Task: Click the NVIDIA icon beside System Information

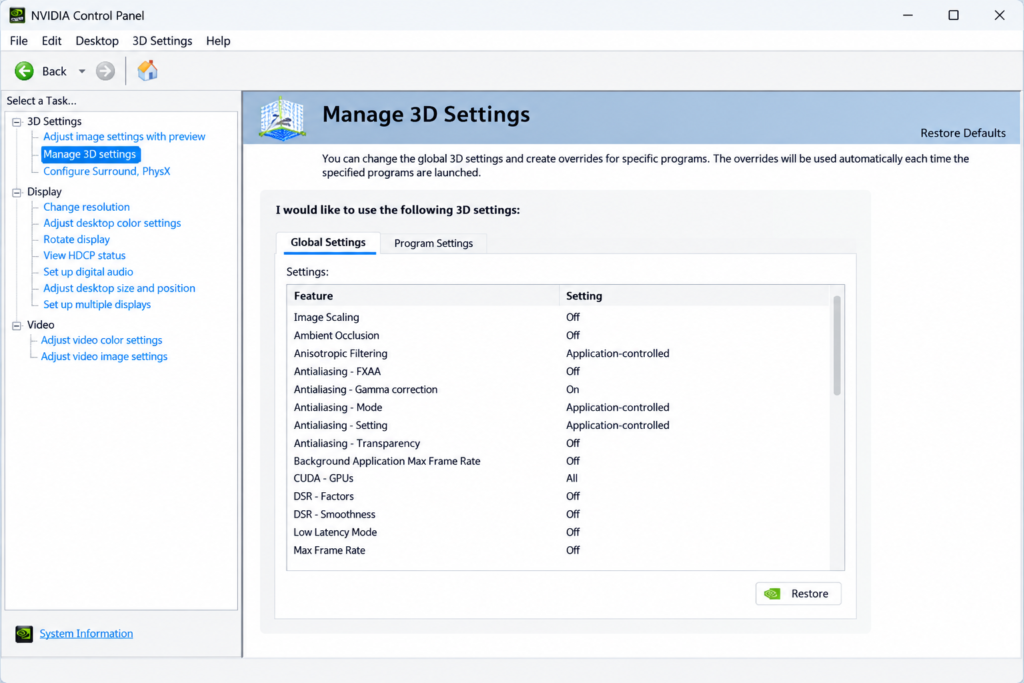Action: point(24,634)
